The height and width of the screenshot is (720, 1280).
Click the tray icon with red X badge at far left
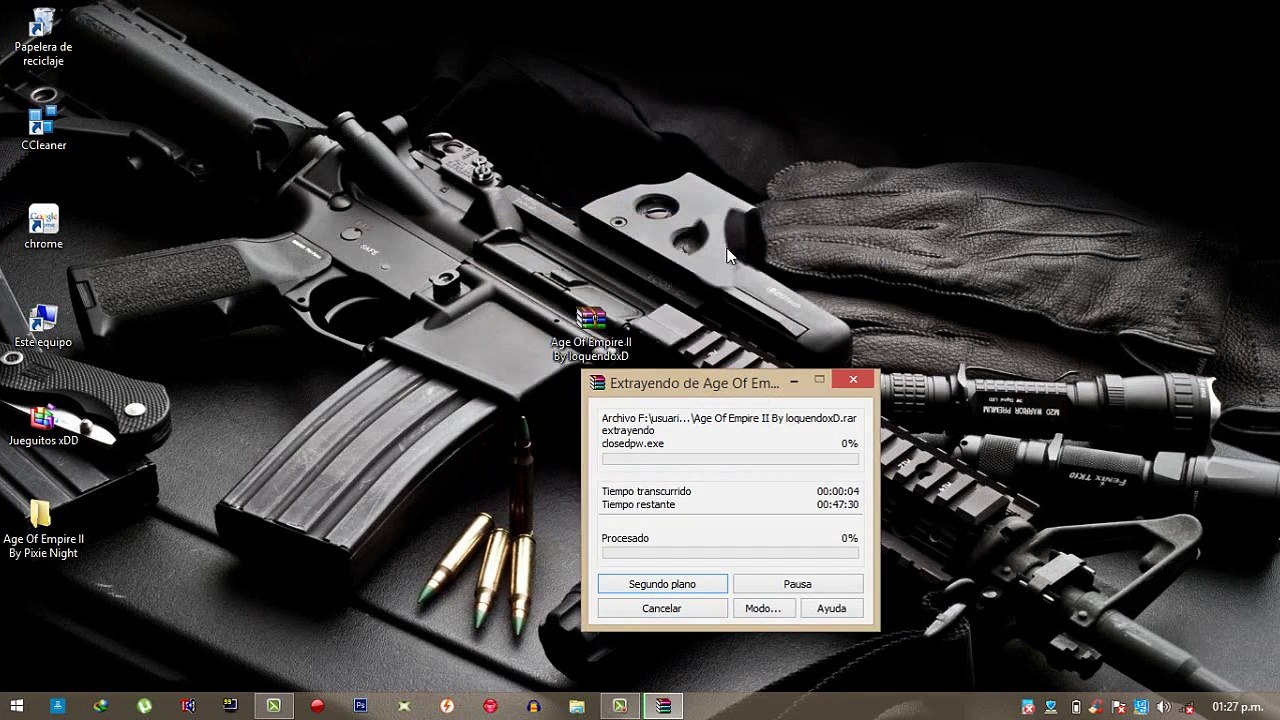[x=1028, y=707]
